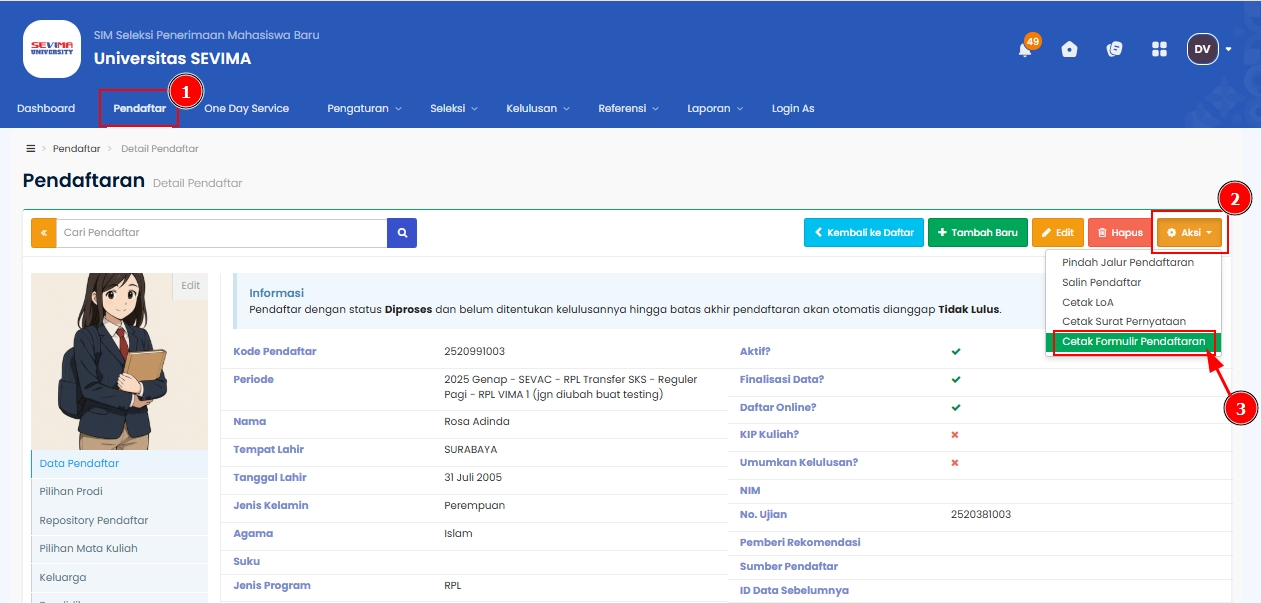This screenshot has width=1261, height=603.
Task: Open Pilihan Prodi in the sidebar
Action: coord(71,492)
